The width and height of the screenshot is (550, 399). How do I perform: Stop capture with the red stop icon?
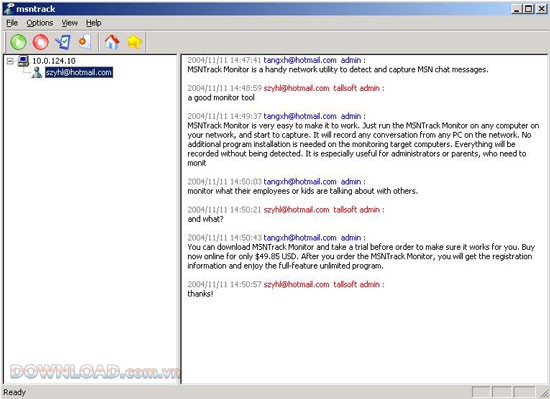tap(41, 42)
